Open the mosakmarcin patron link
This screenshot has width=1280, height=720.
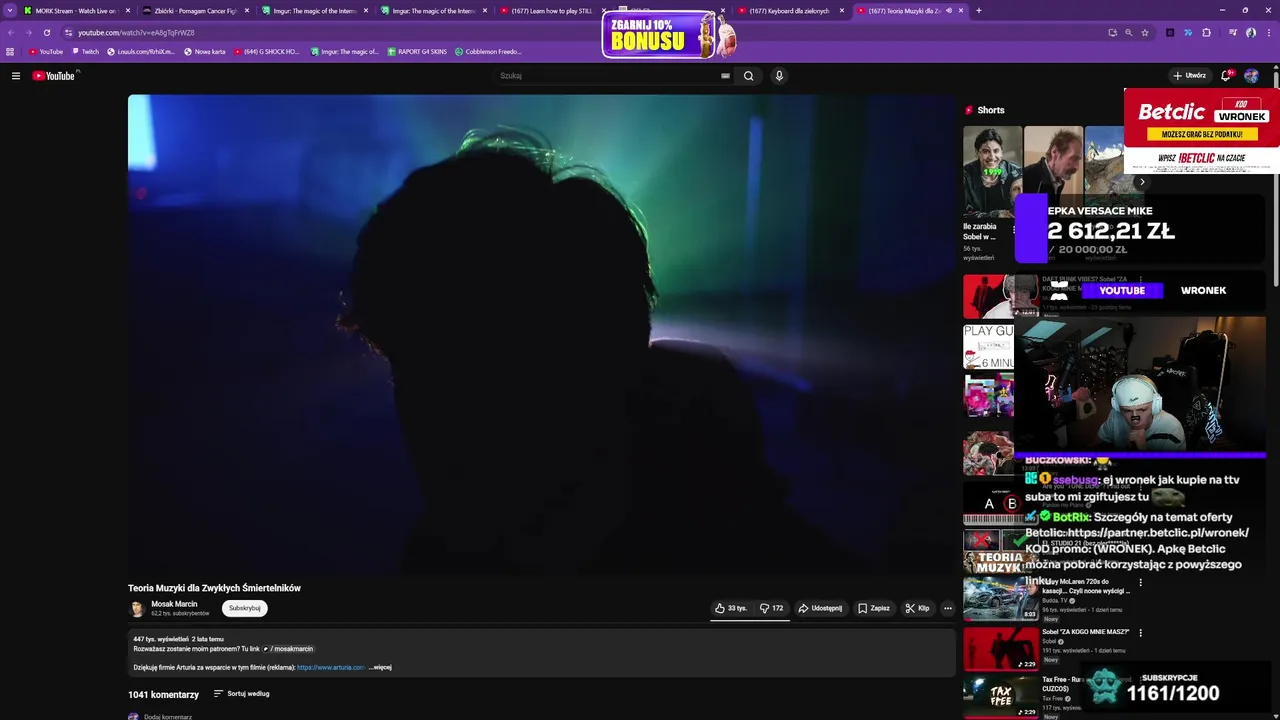(288, 649)
